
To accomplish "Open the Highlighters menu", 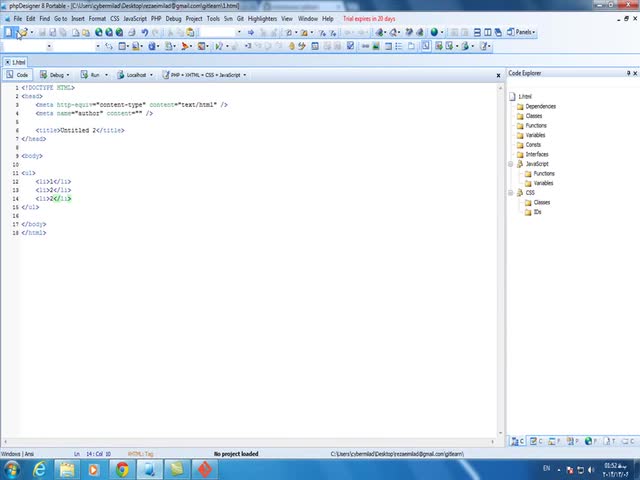I will tap(262, 19).
